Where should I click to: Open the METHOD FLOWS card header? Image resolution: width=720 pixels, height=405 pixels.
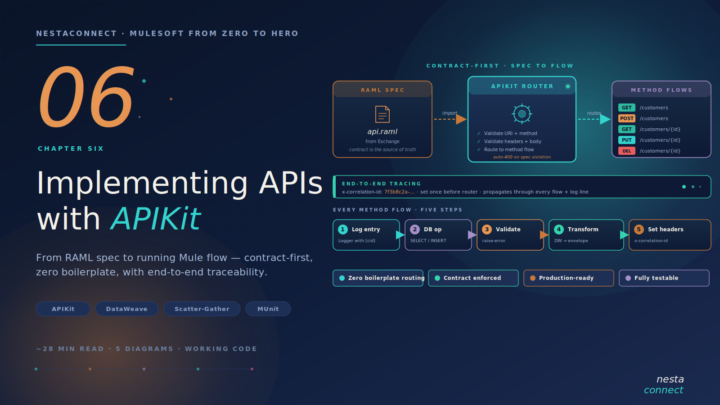pos(661,90)
